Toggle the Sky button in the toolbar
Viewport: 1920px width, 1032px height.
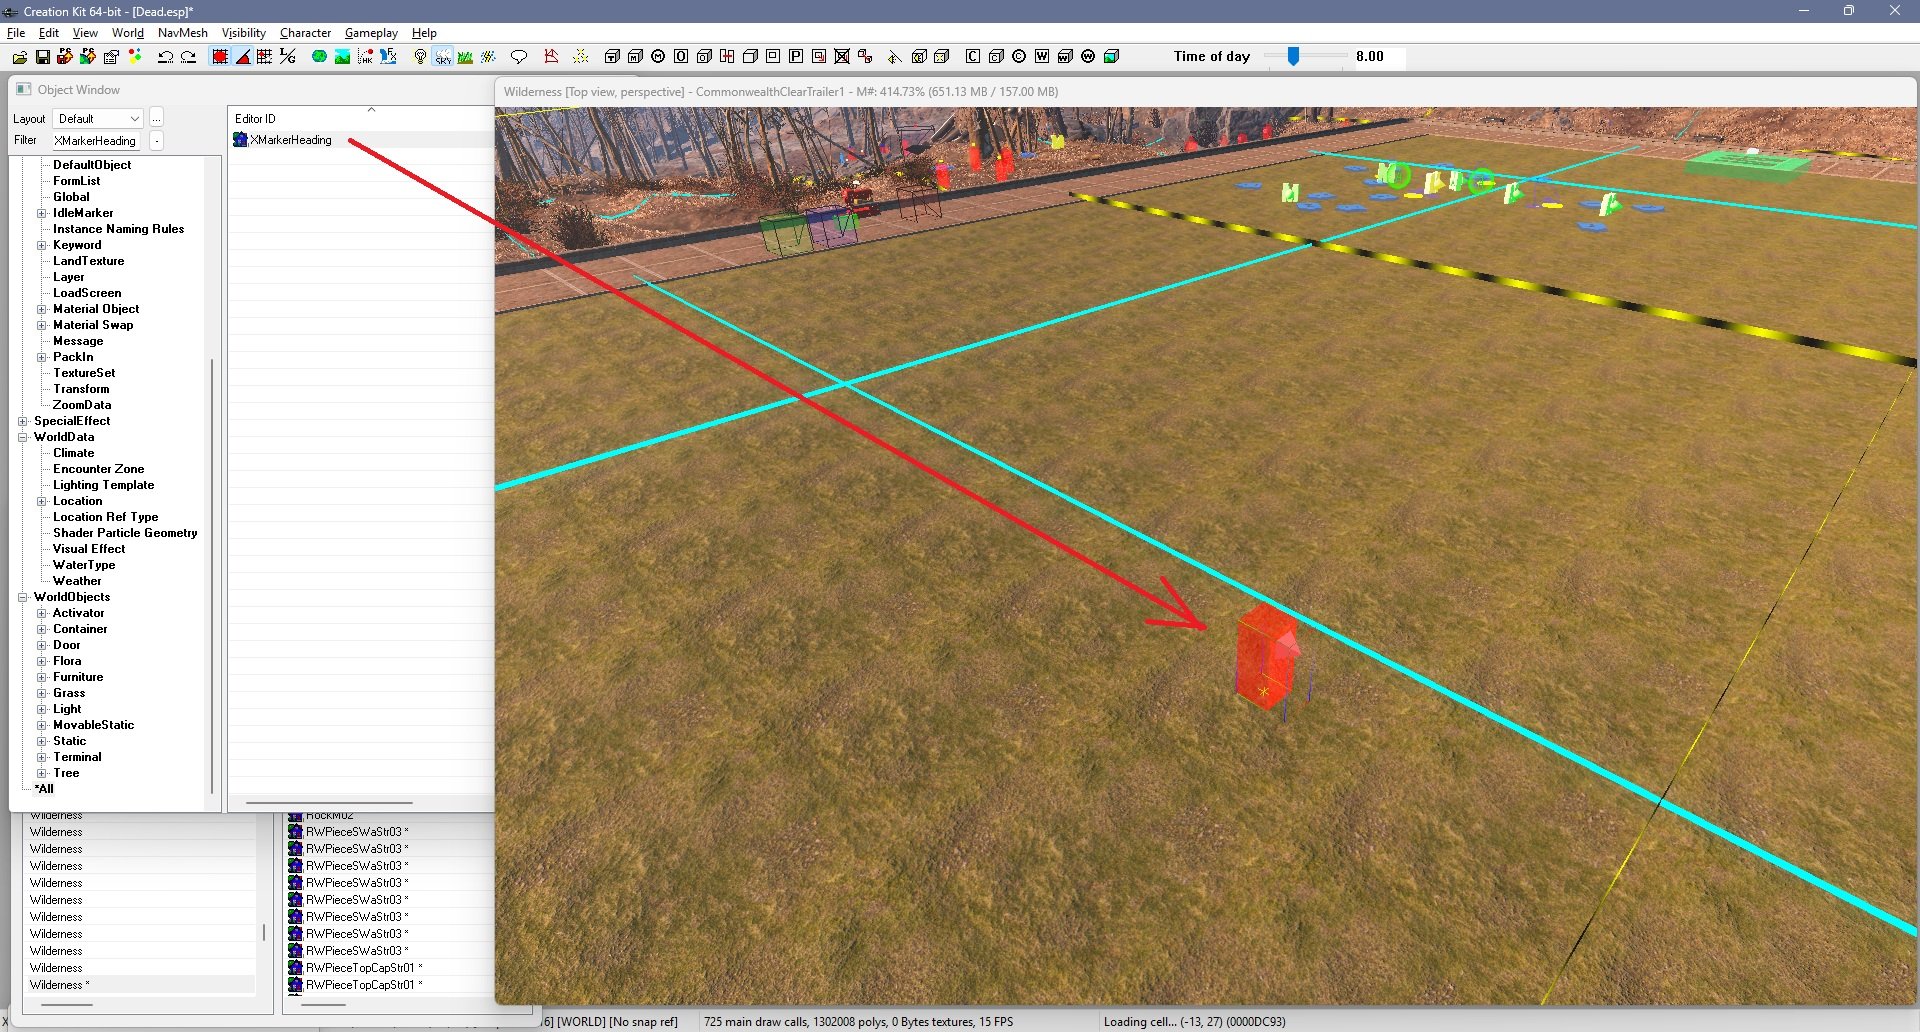click(x=443, y=57)
